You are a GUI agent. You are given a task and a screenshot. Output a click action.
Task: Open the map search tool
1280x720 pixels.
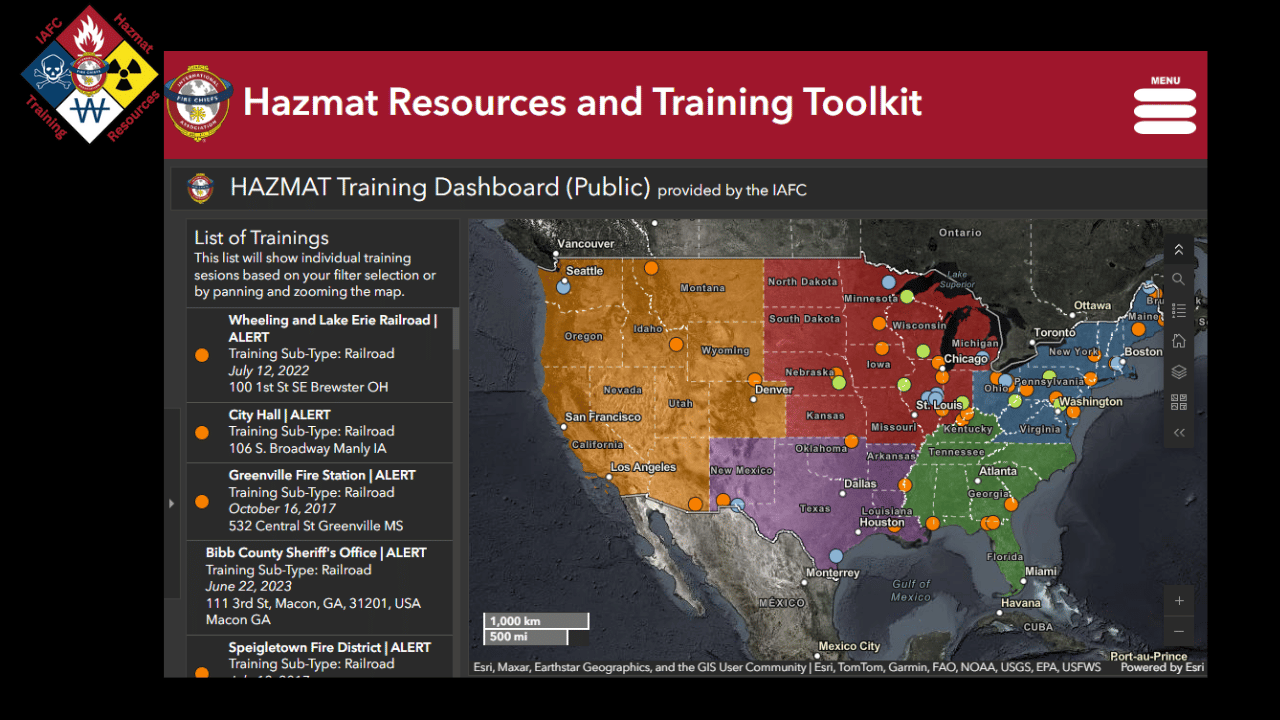point(1179,280)
